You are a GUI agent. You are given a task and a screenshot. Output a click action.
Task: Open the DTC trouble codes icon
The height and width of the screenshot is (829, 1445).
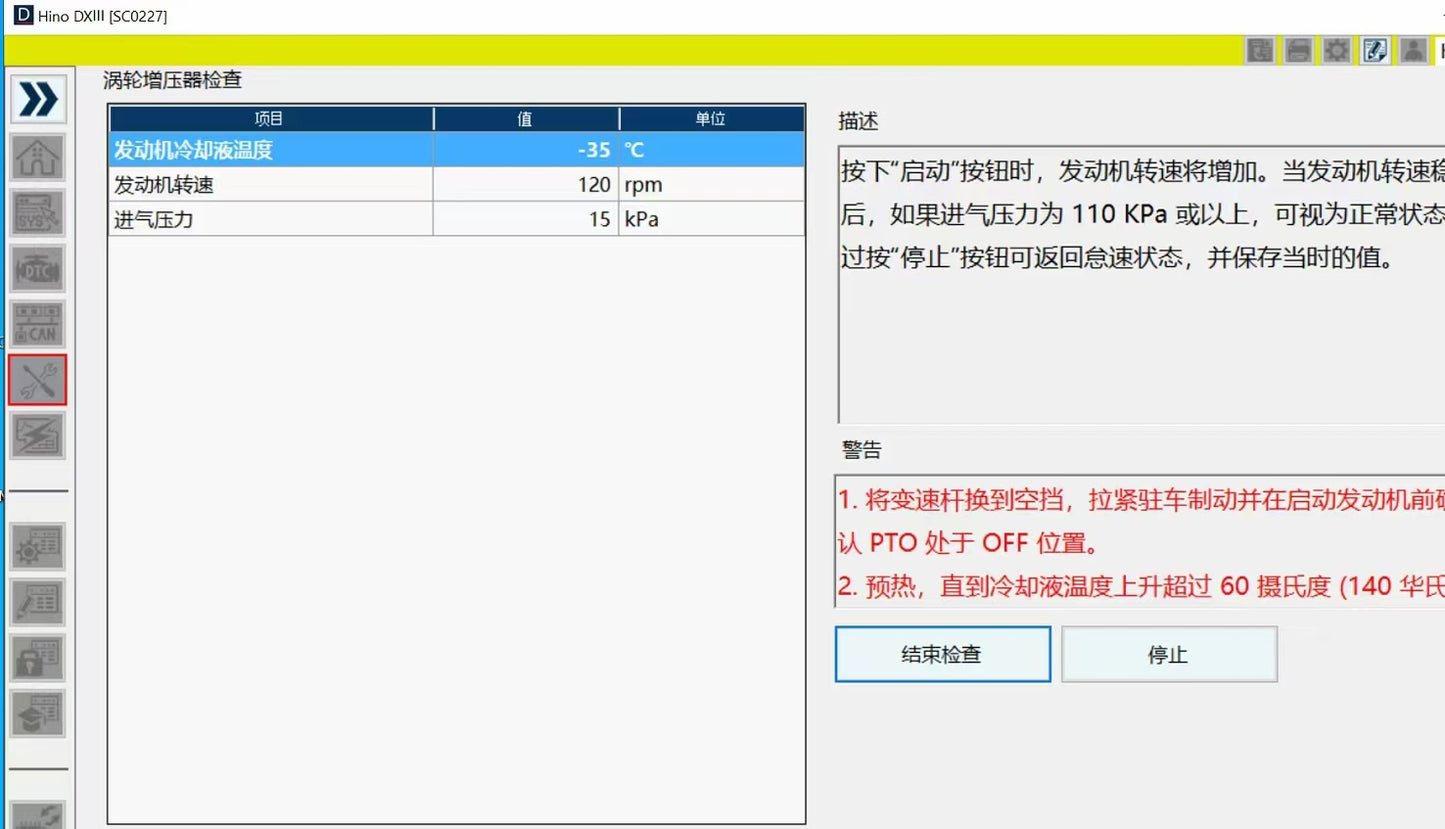[x=38, y=268]
